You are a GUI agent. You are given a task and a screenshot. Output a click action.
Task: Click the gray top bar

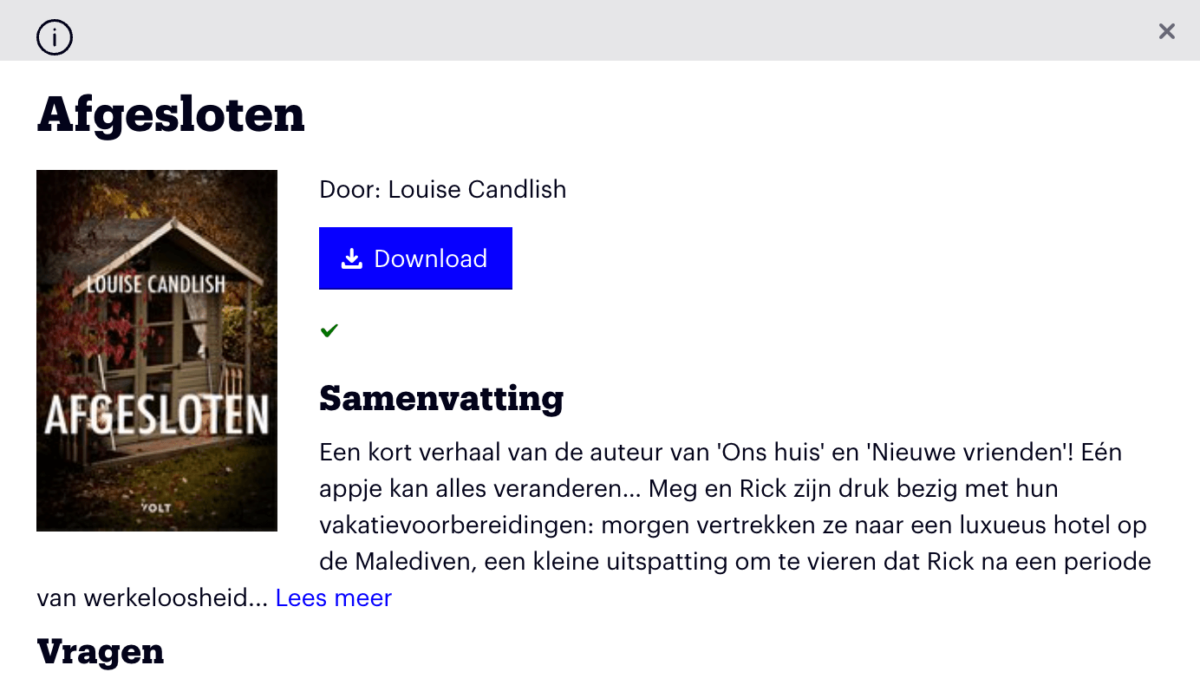pyautogui.click(x=600, y=30)
